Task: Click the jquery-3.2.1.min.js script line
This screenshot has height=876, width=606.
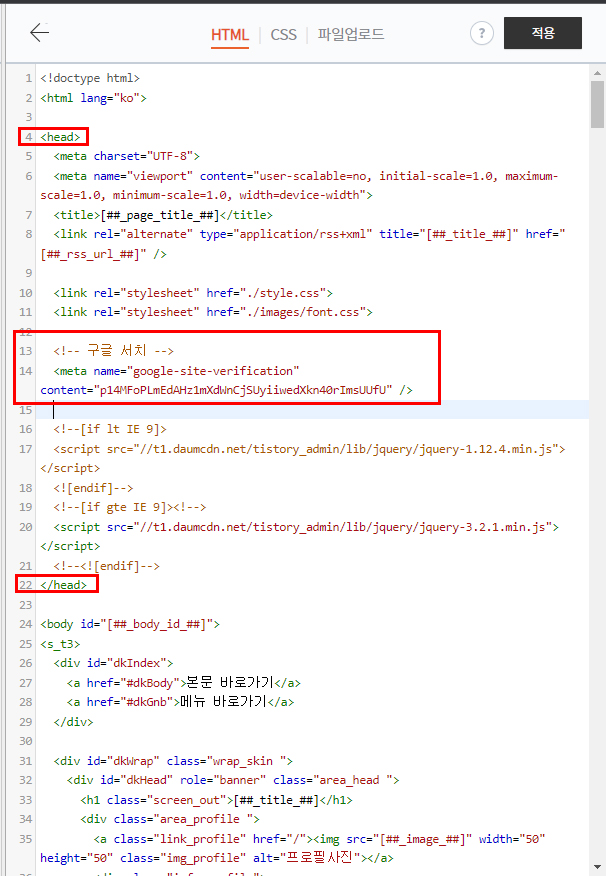Action: coord(299,536)
